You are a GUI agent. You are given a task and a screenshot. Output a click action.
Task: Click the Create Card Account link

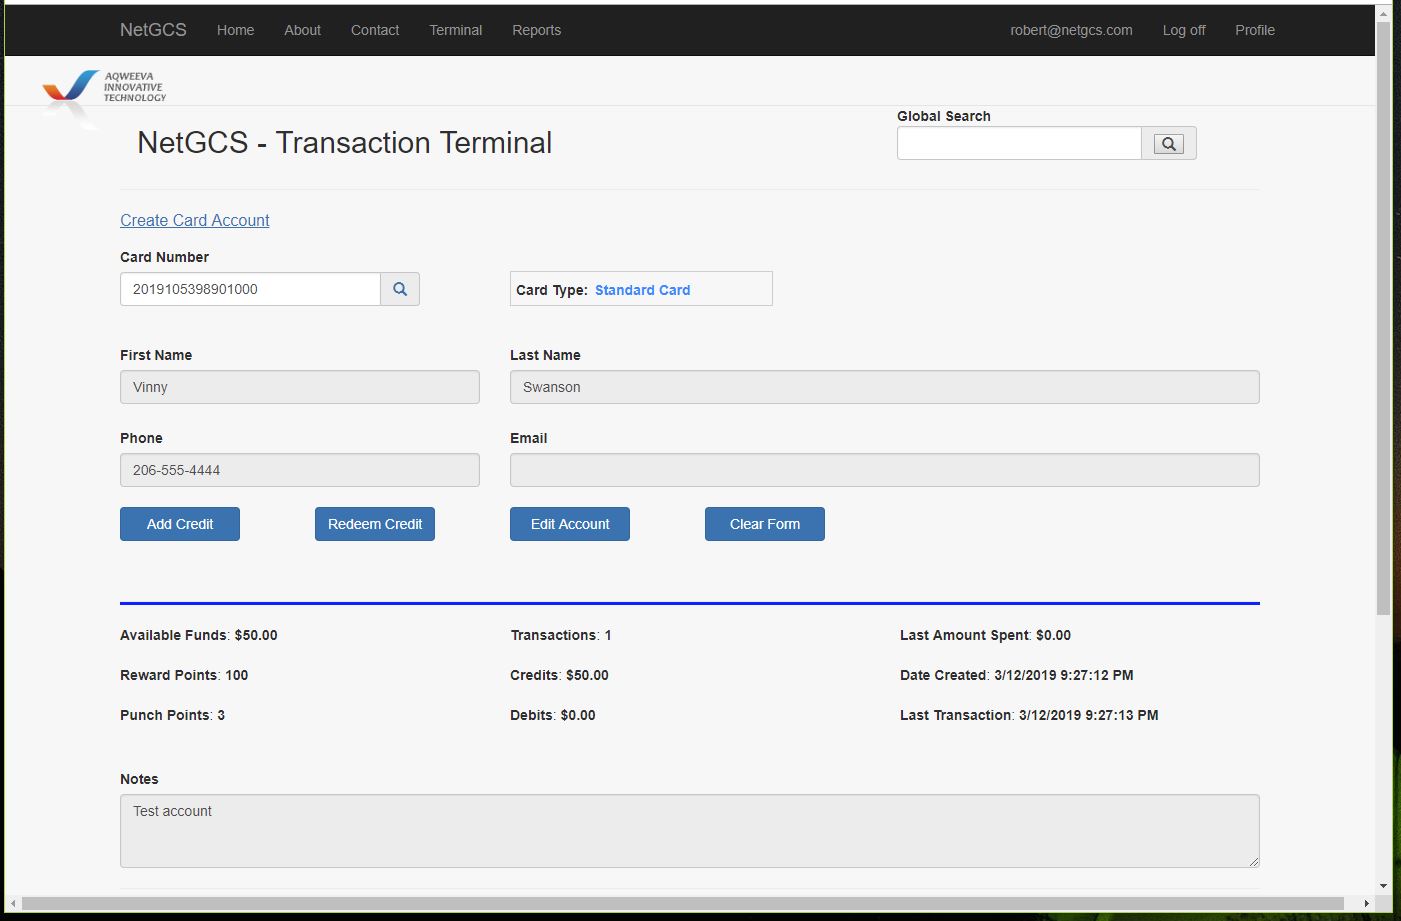pyautogui.click(x=195, y=220)
